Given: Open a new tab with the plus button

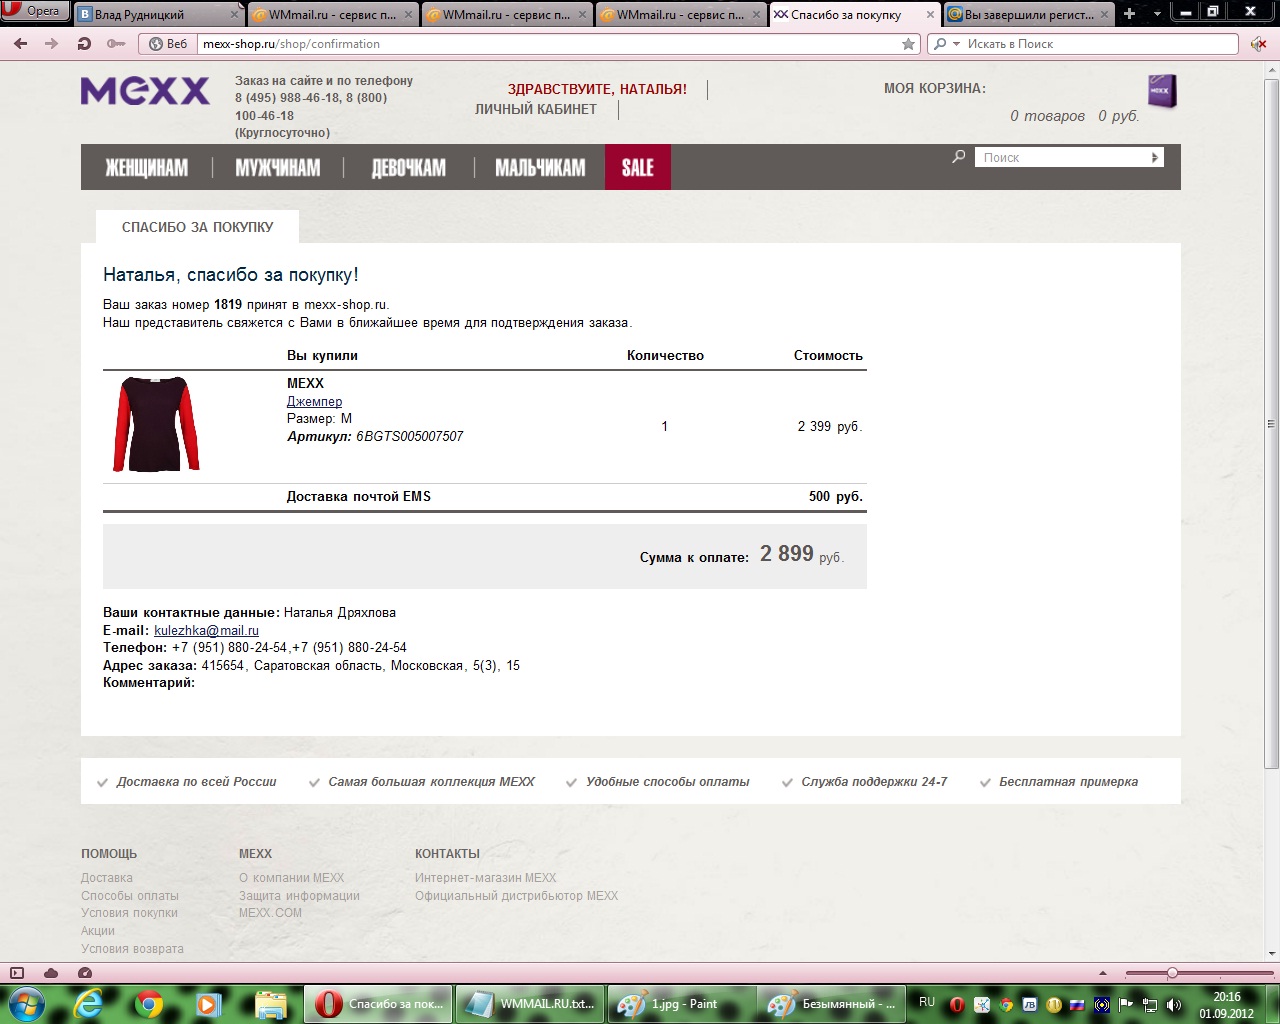Looking at the screenshot, I should pyautogui.click(x=1130, y=14).
